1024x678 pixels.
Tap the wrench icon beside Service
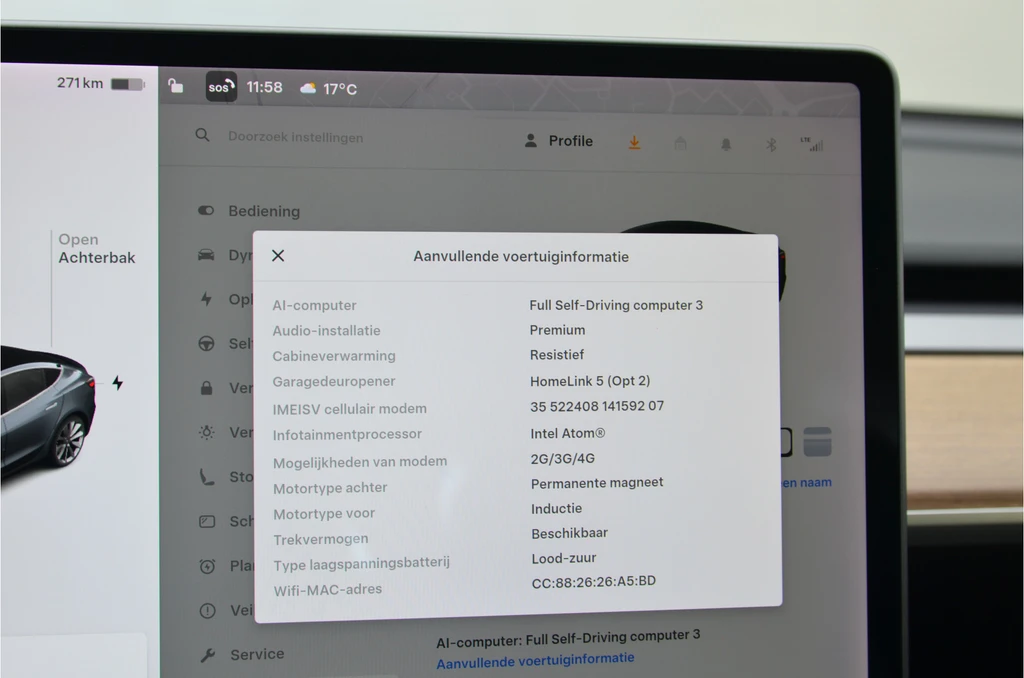208,654
